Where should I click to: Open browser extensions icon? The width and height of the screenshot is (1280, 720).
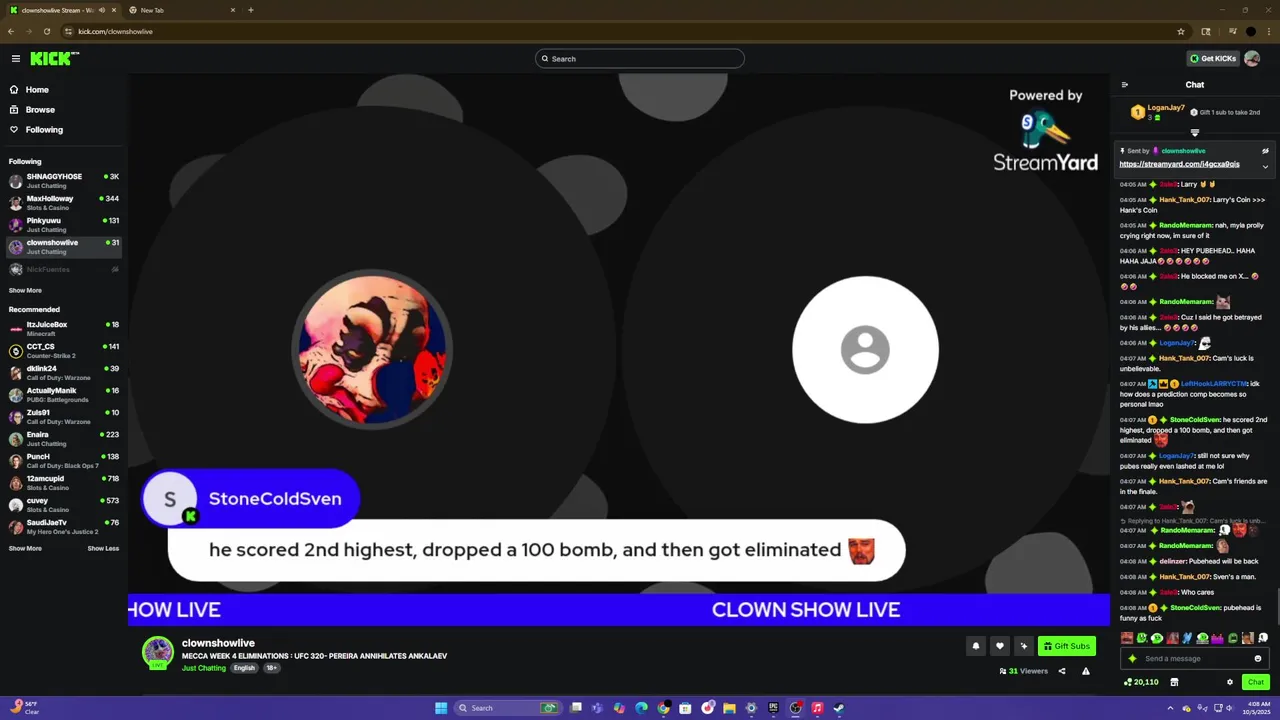pos(1206,31)
